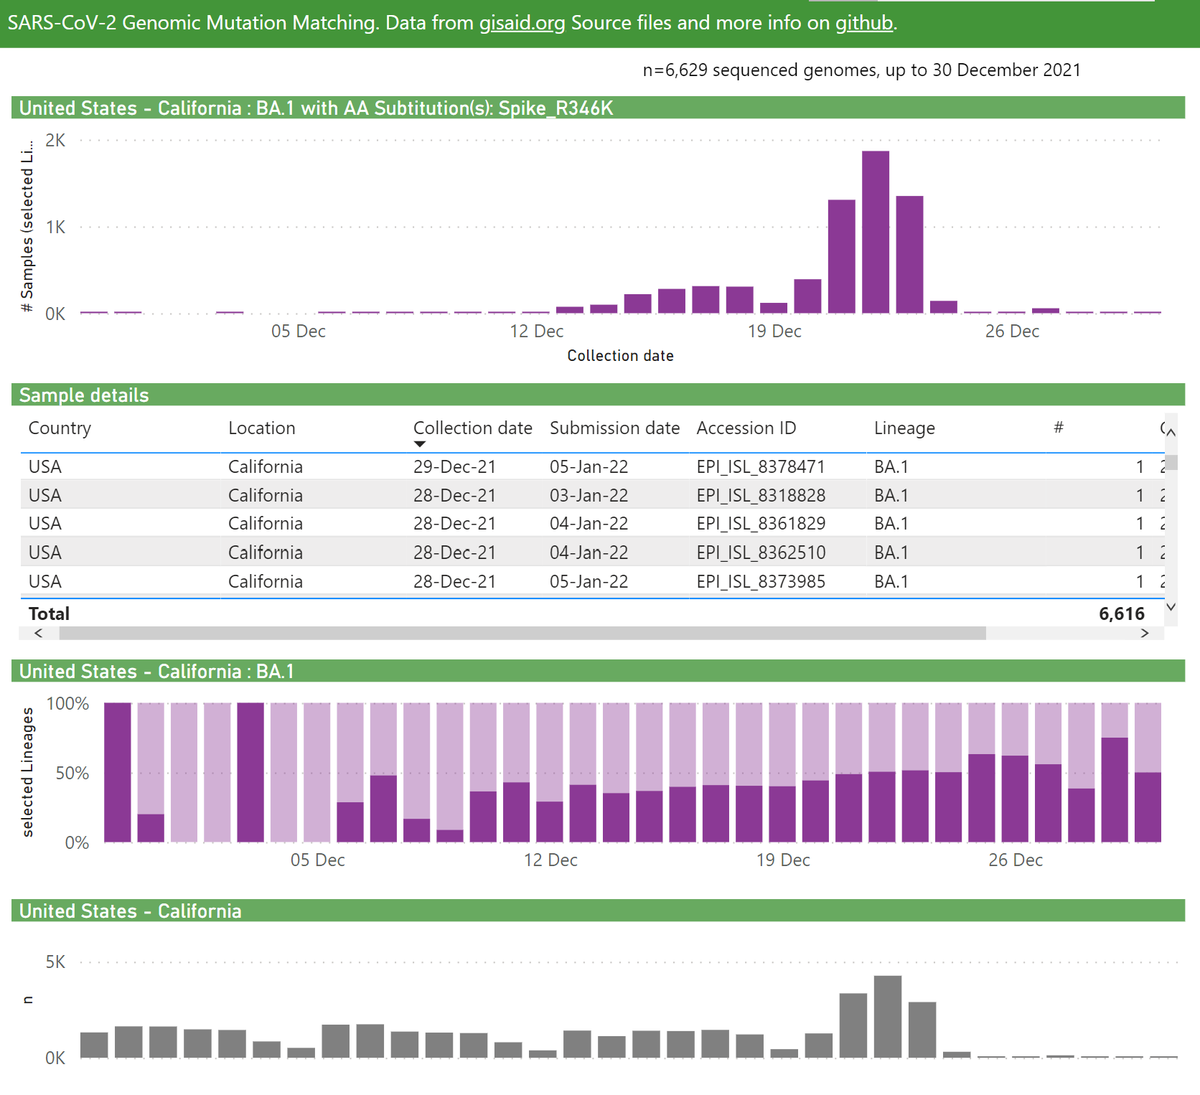Sort table by Collection date column

click(472, 428)
